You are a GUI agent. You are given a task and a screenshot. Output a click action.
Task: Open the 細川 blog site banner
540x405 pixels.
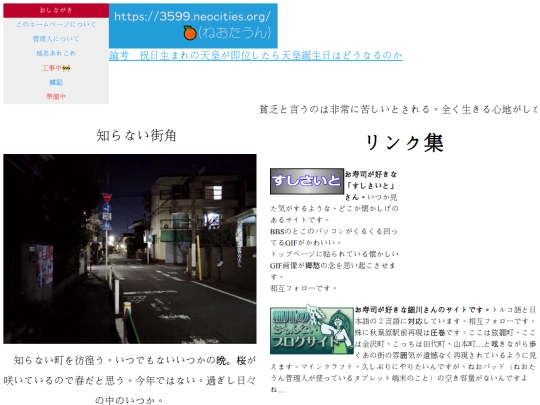click(312, 330)
